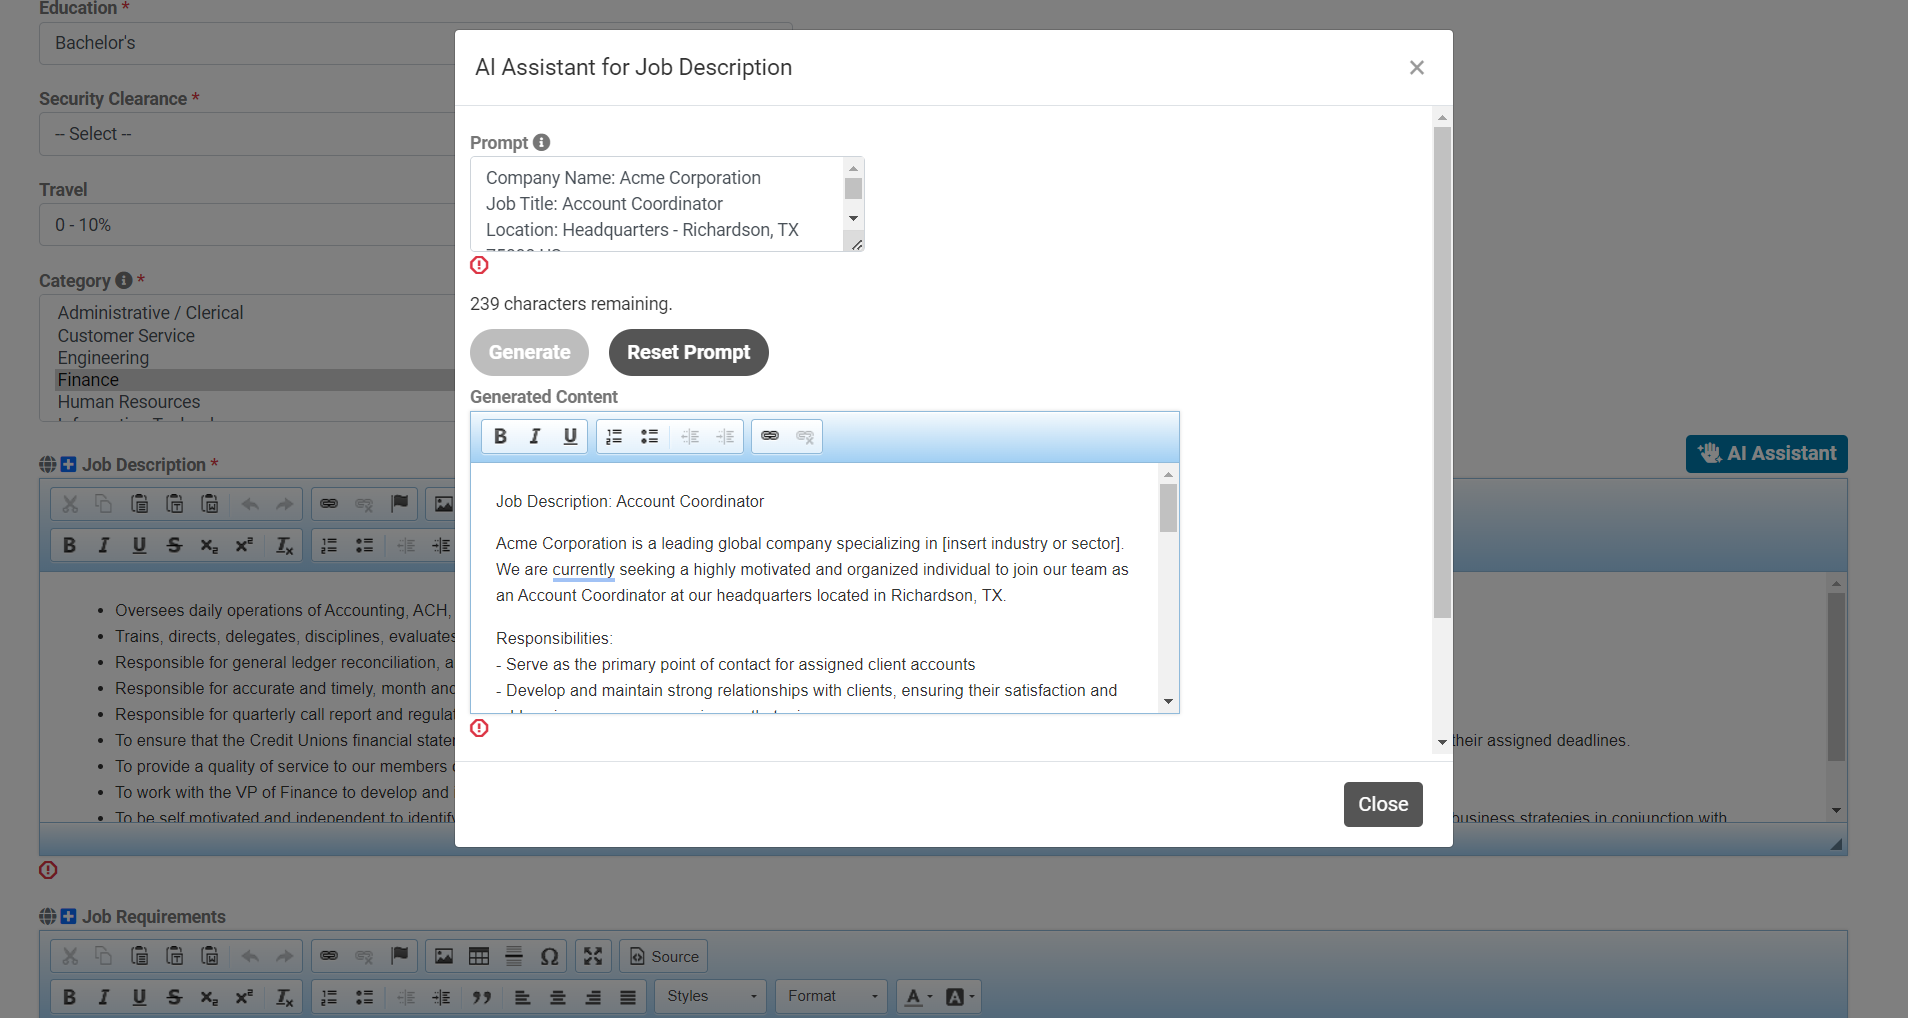Viewport: 1908px width, 1018px height.
Task: Insert table in Job Requirements editor
Action: coord(479,956)
